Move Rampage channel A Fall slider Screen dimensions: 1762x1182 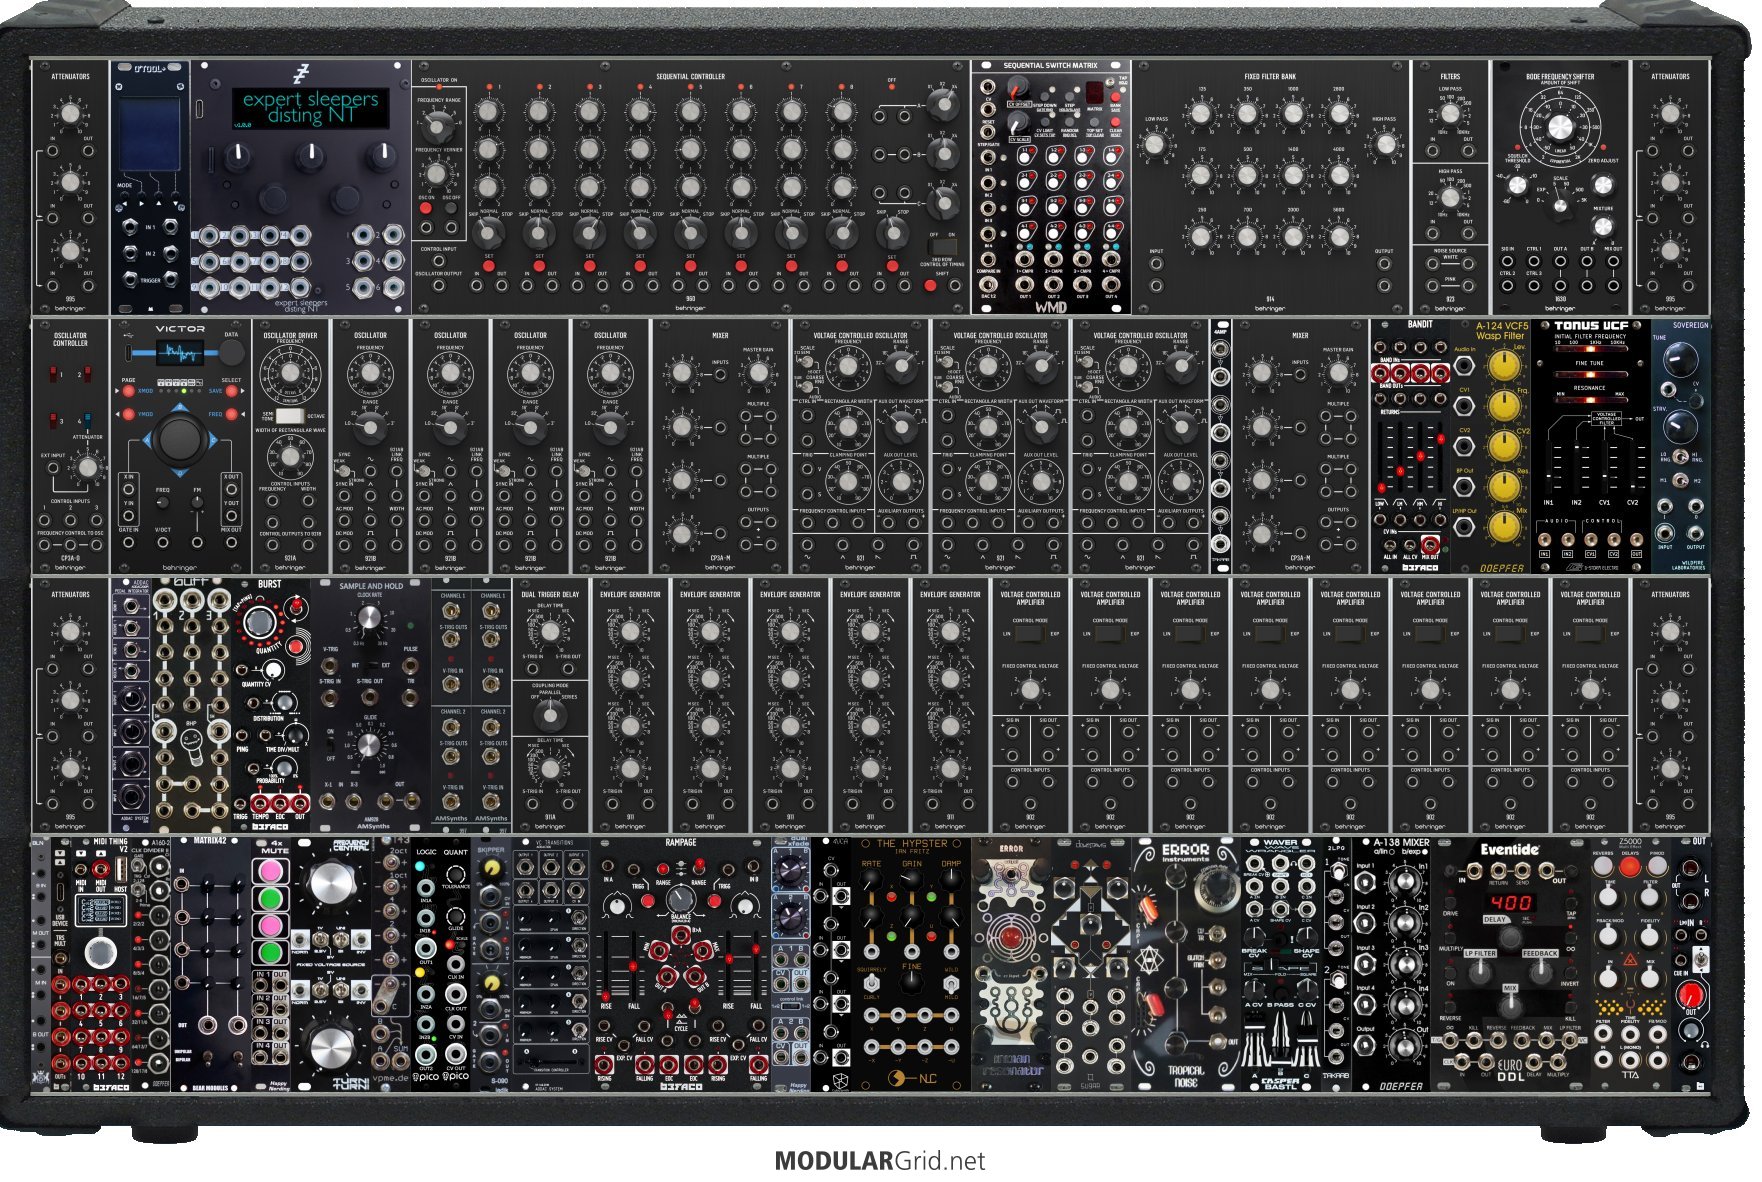click(x=633, y=965)
